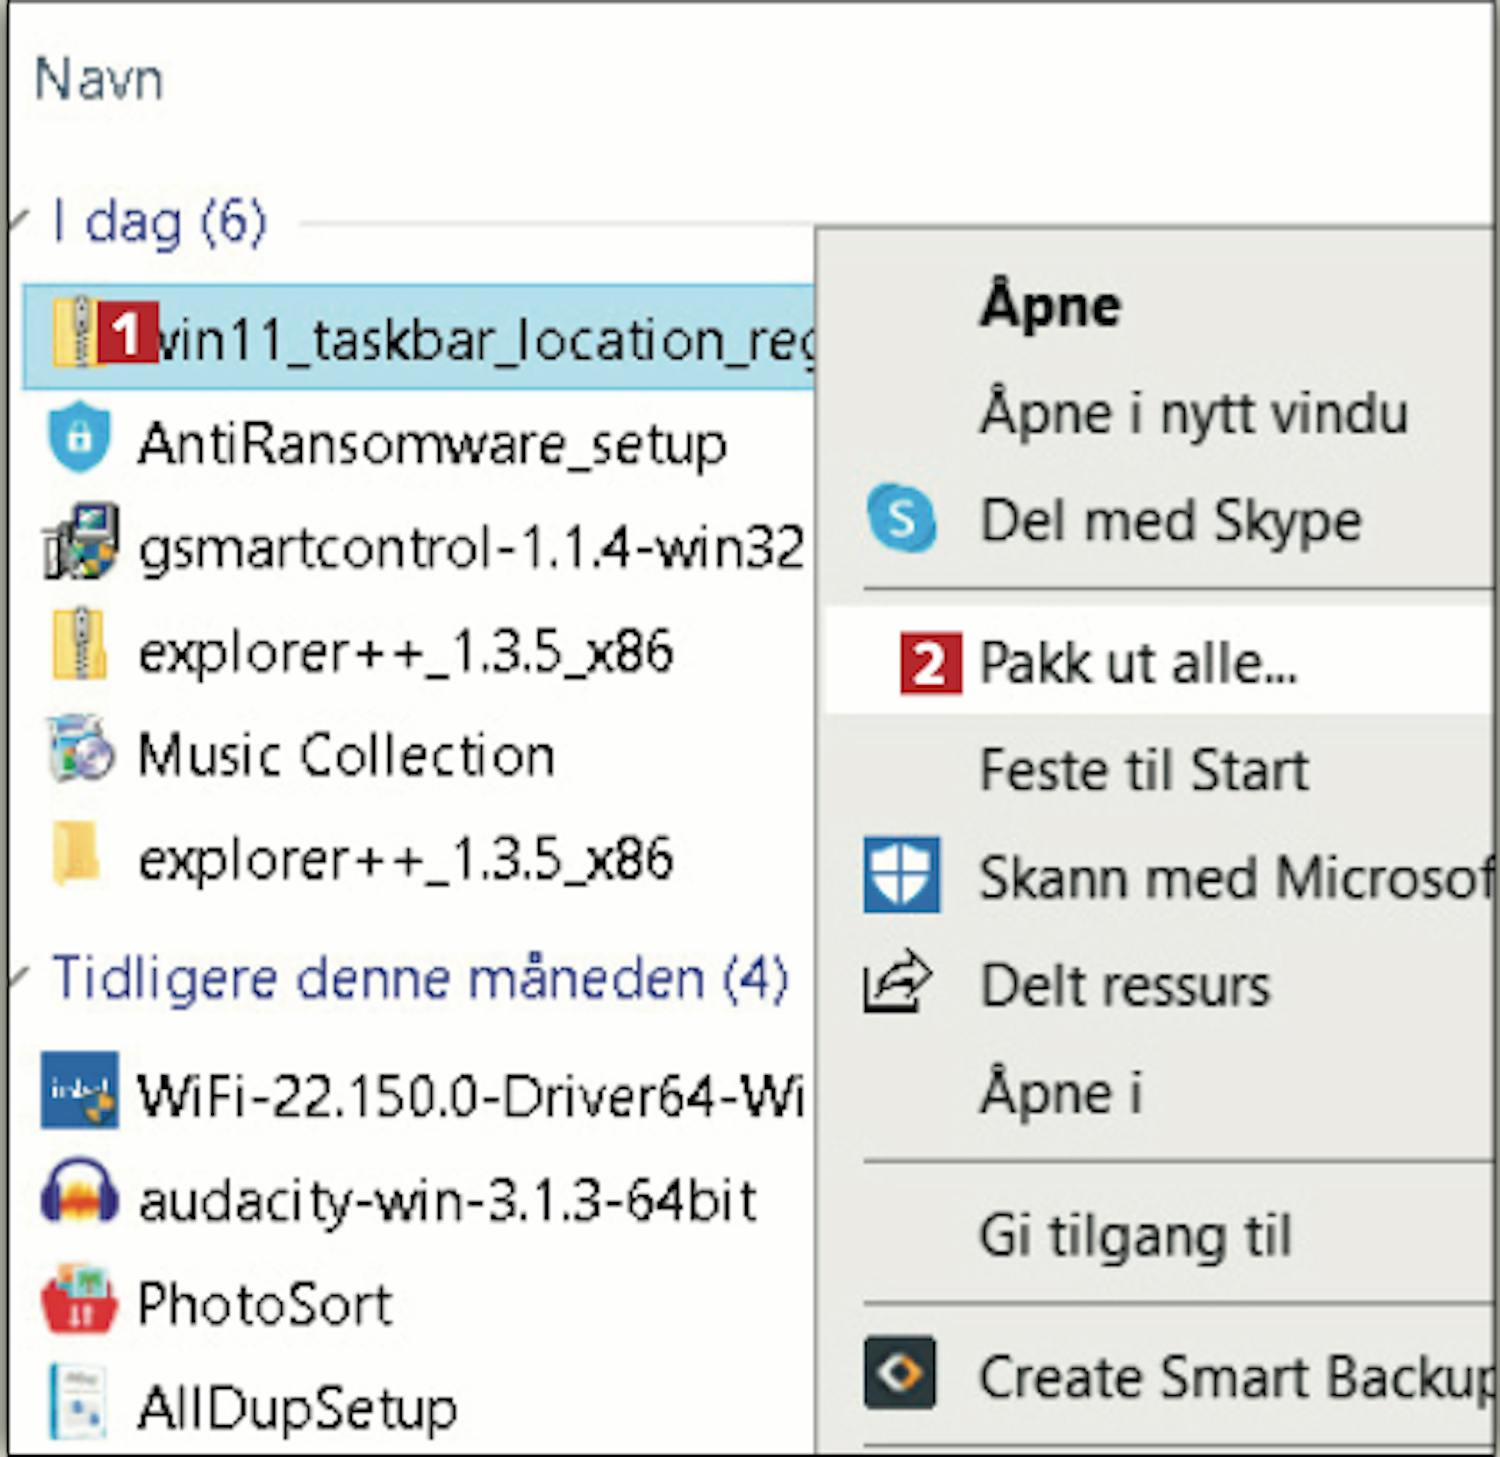Image resolution: width=1500 pixels, height=1457 pixels.
Task: Click the Music Collection file icon
Action: (x=80, y=750)
